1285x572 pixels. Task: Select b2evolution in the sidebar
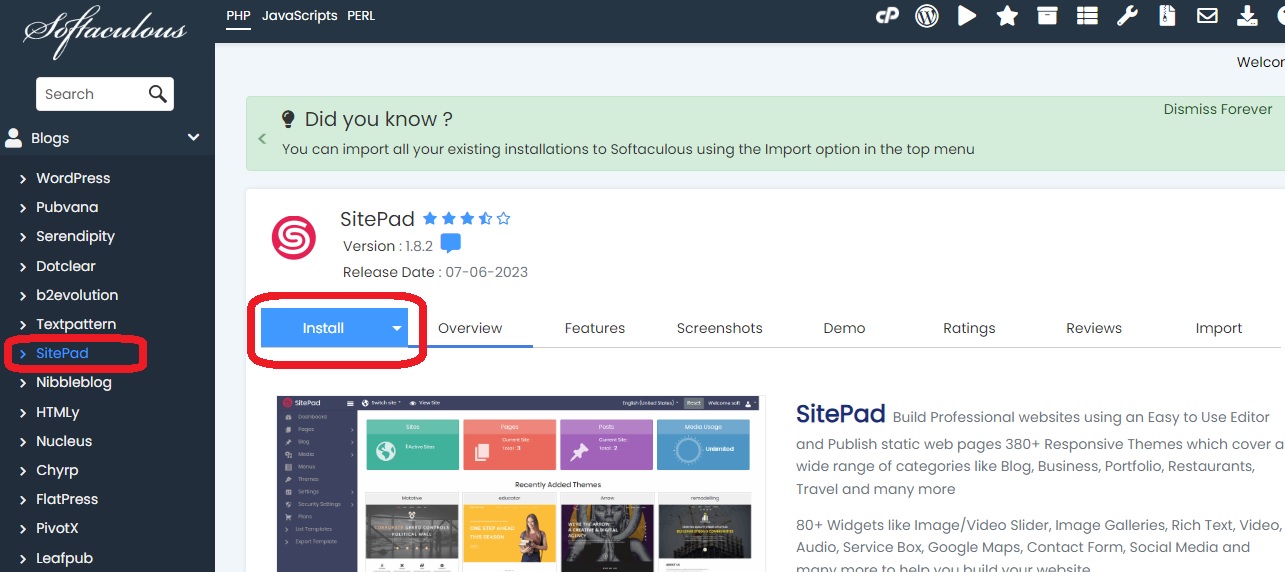click(x=77, y=295)
